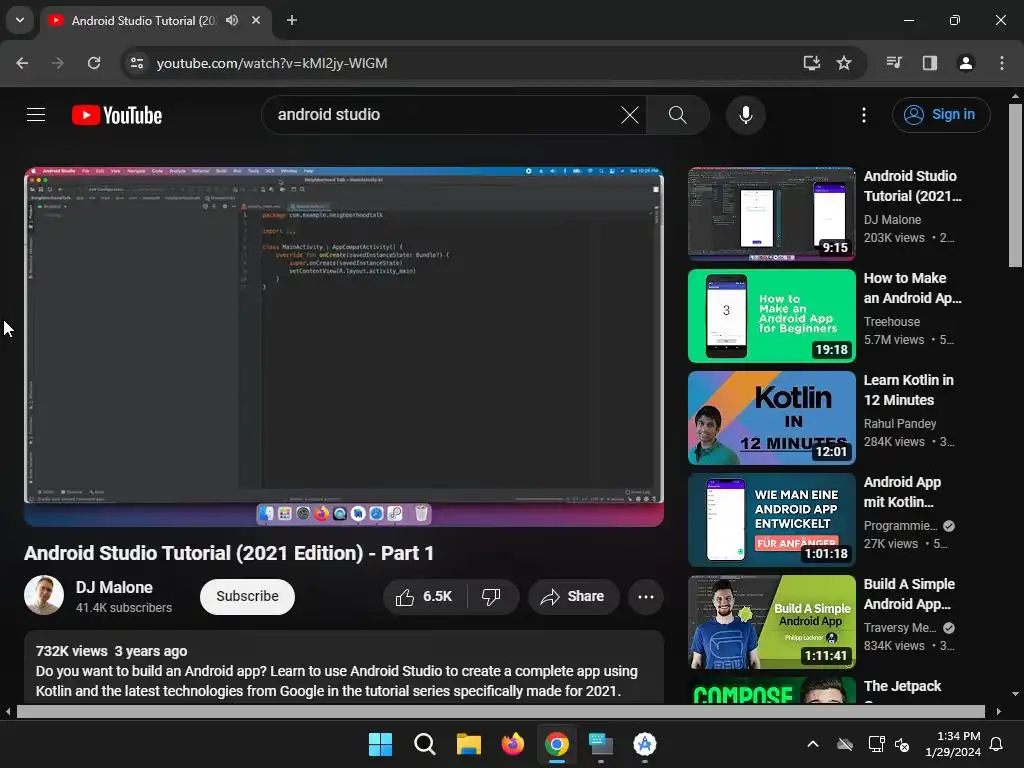This screenshot has width=1024, height=768.
Task: Open notifications bell in taskbar
Action: [x=997, y=744]
